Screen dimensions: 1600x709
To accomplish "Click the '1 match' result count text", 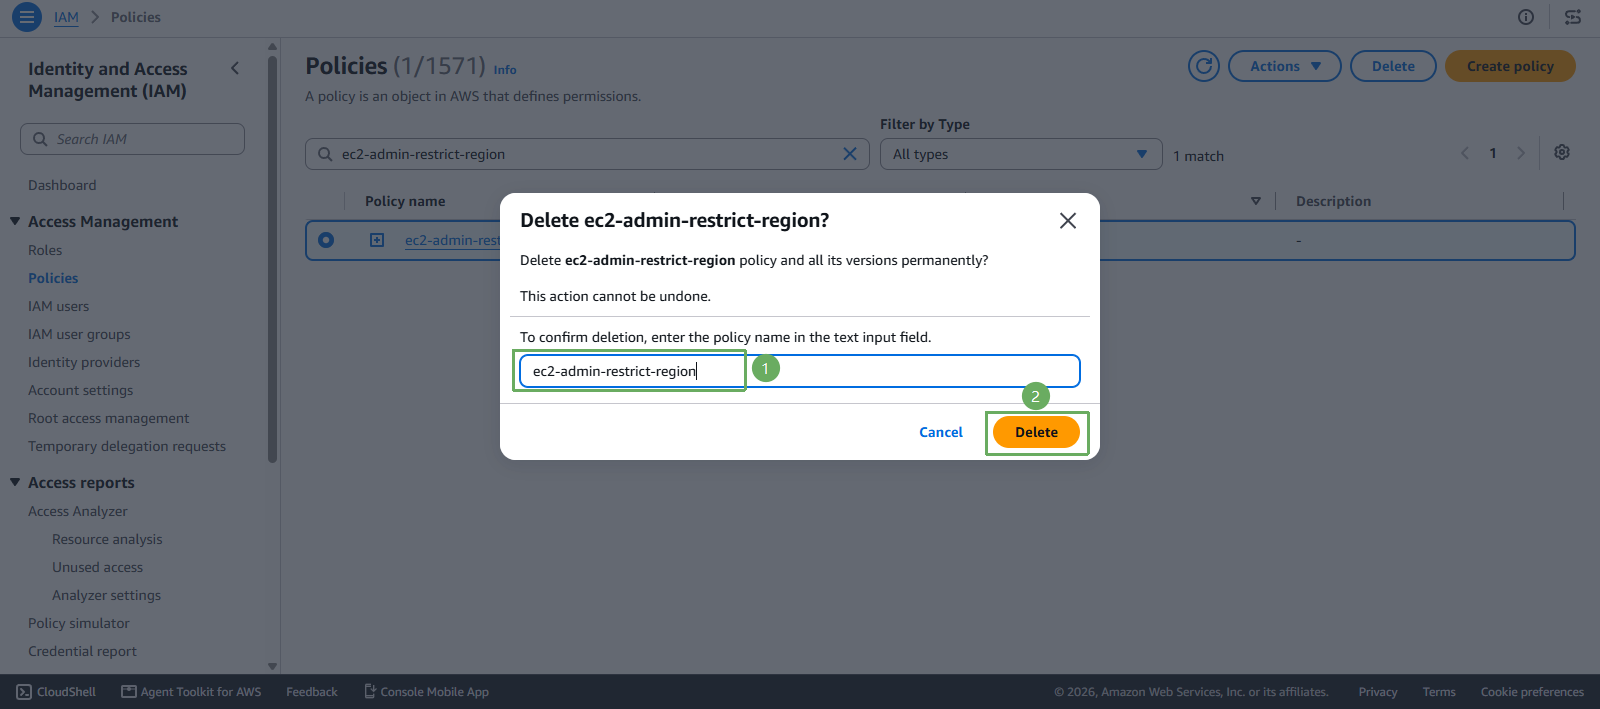I will pos(1198,156).
